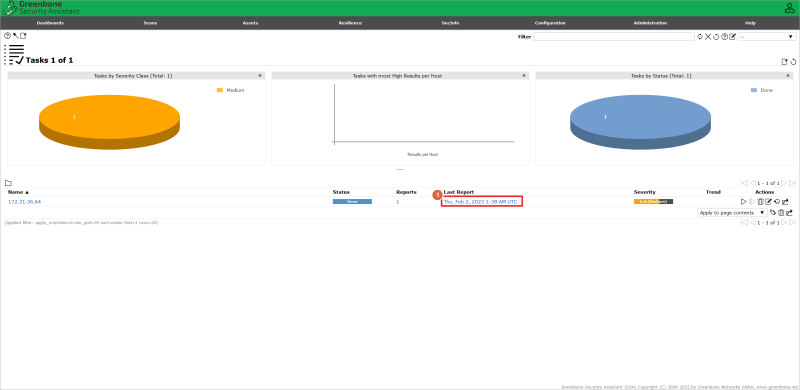Export the 172.31.36.64 task row
The width and height of the screenshot is (800, 390).
[x=786, y=202]
